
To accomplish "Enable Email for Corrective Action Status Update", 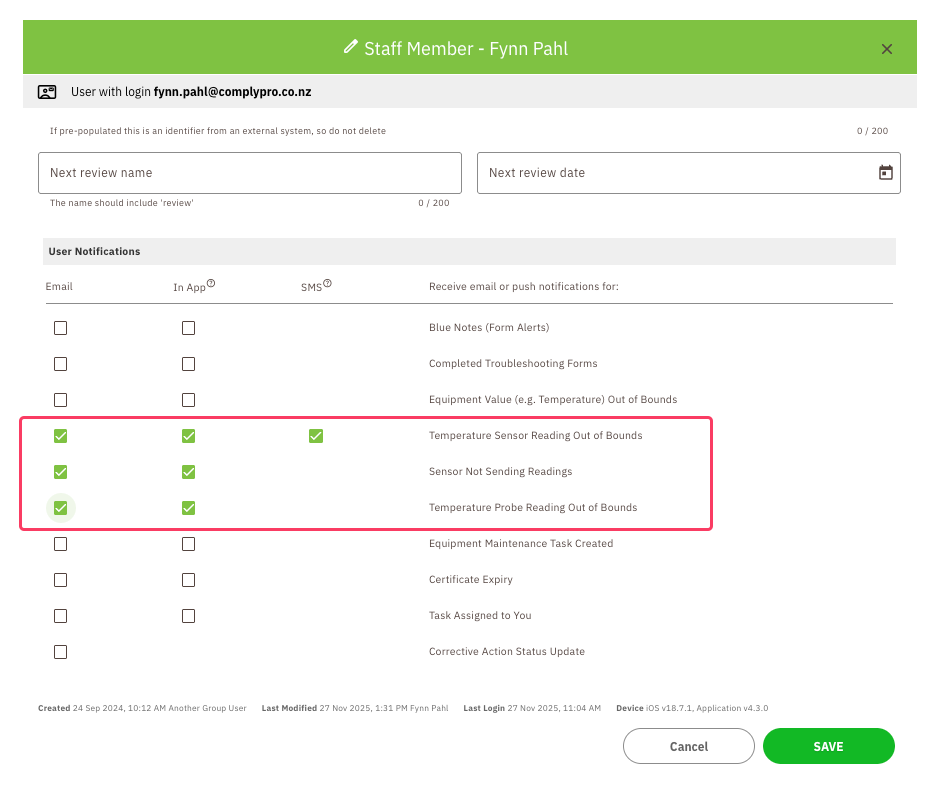I will 60,652.
